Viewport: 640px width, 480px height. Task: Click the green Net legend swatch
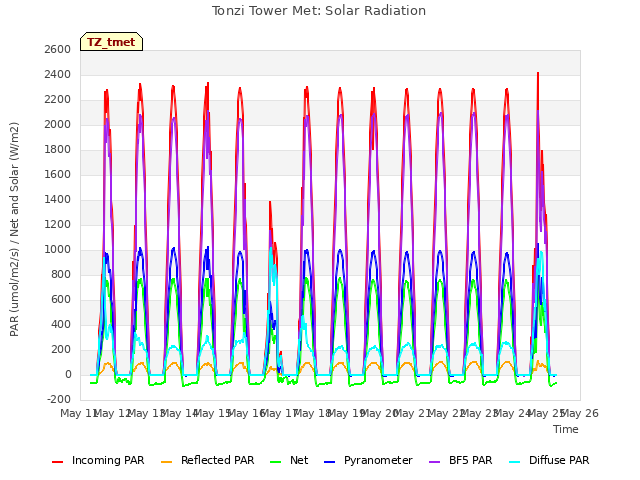tap(276, 462)
